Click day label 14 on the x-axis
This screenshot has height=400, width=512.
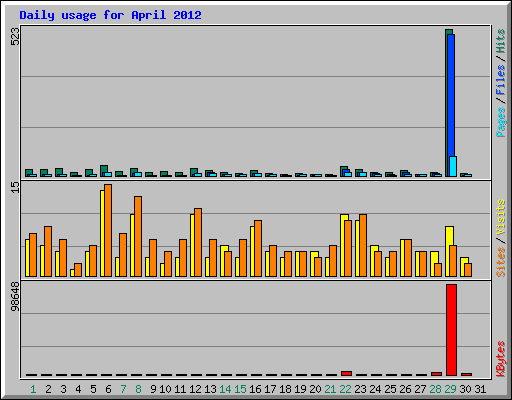tap(225, 389)
